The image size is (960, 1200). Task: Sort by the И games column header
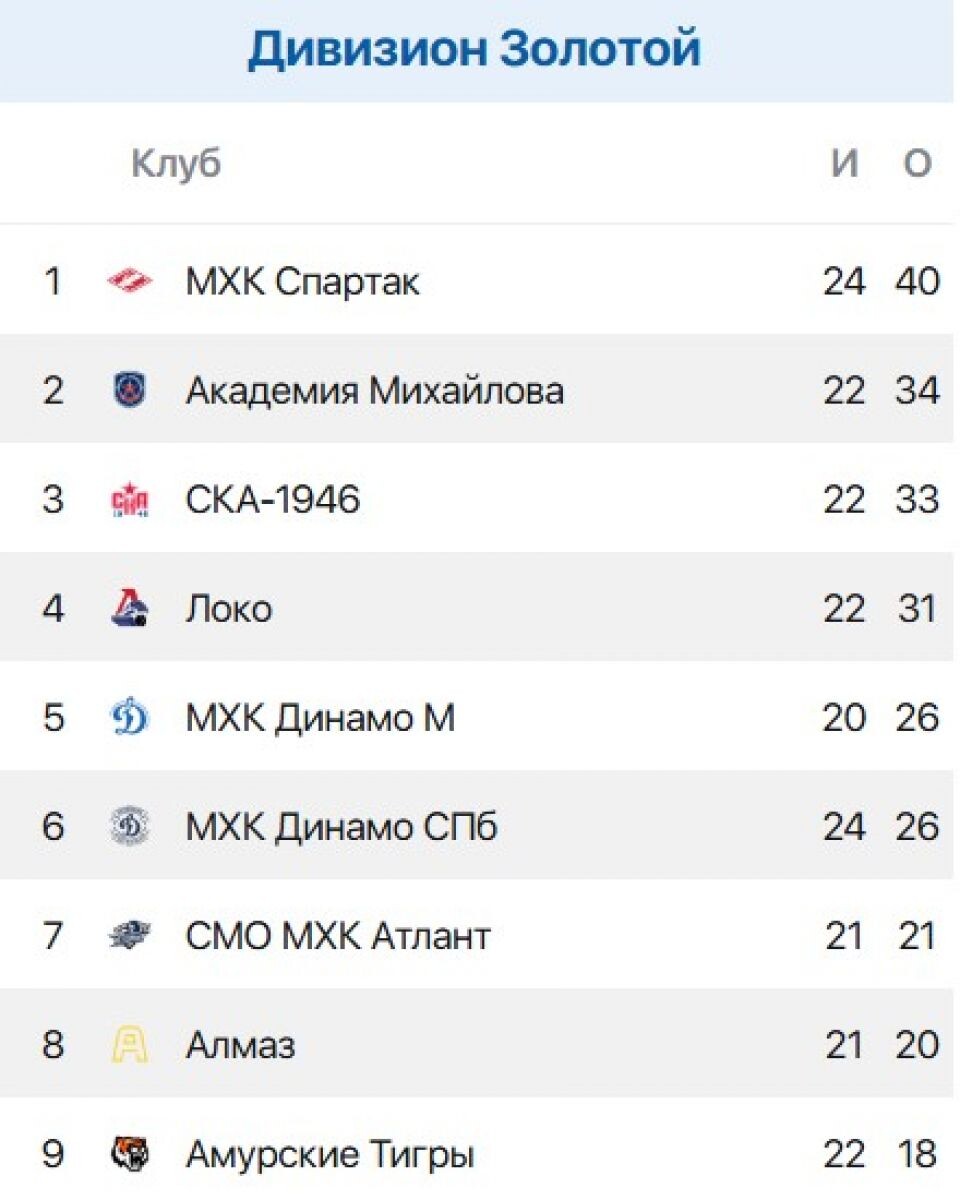click(845, 164)
